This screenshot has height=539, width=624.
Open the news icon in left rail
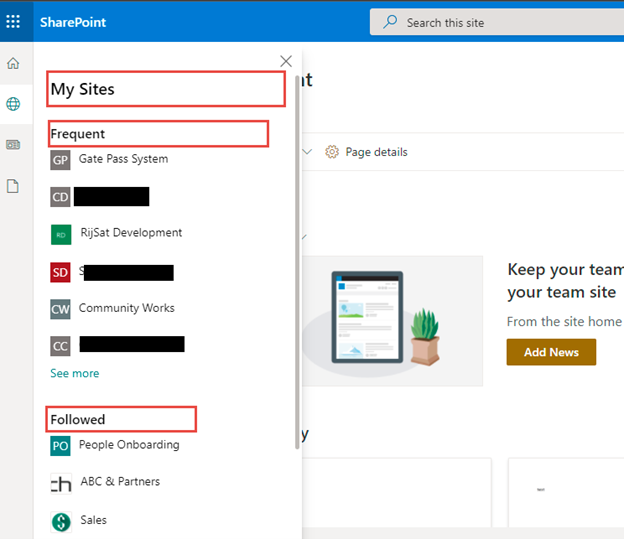point(13,145)
